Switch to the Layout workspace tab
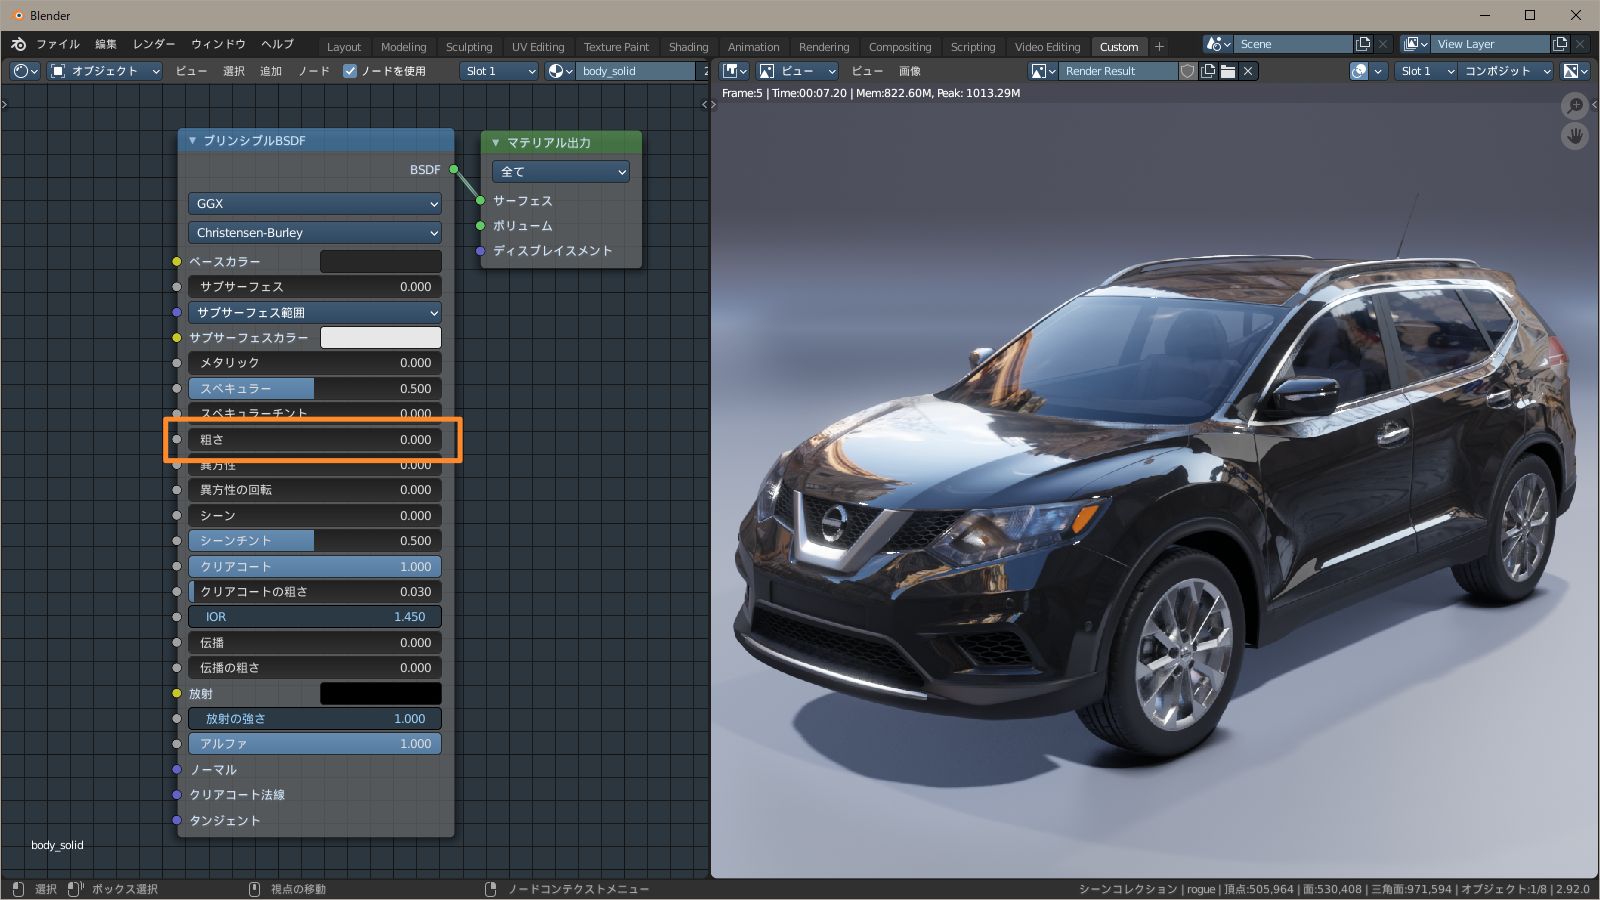The image size is (1600, 900). click(344, 47)
